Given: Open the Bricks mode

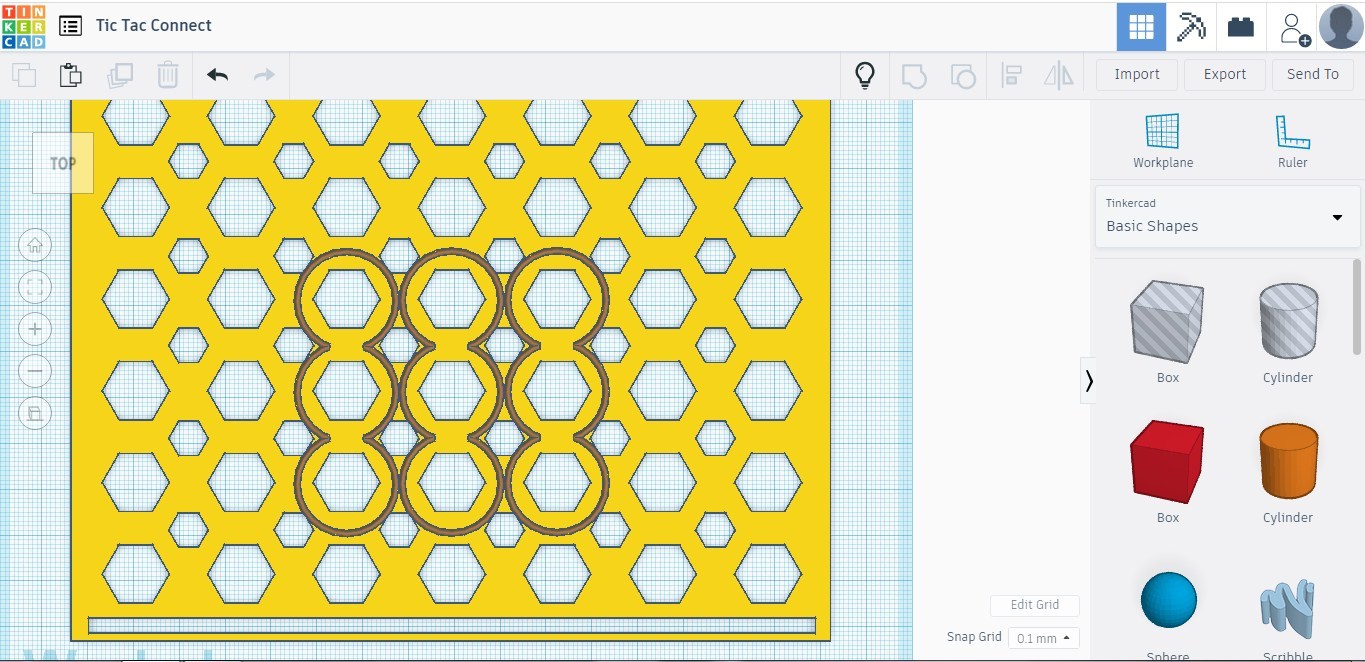Looking at the screenshot, I should [x=1241, y=27].
